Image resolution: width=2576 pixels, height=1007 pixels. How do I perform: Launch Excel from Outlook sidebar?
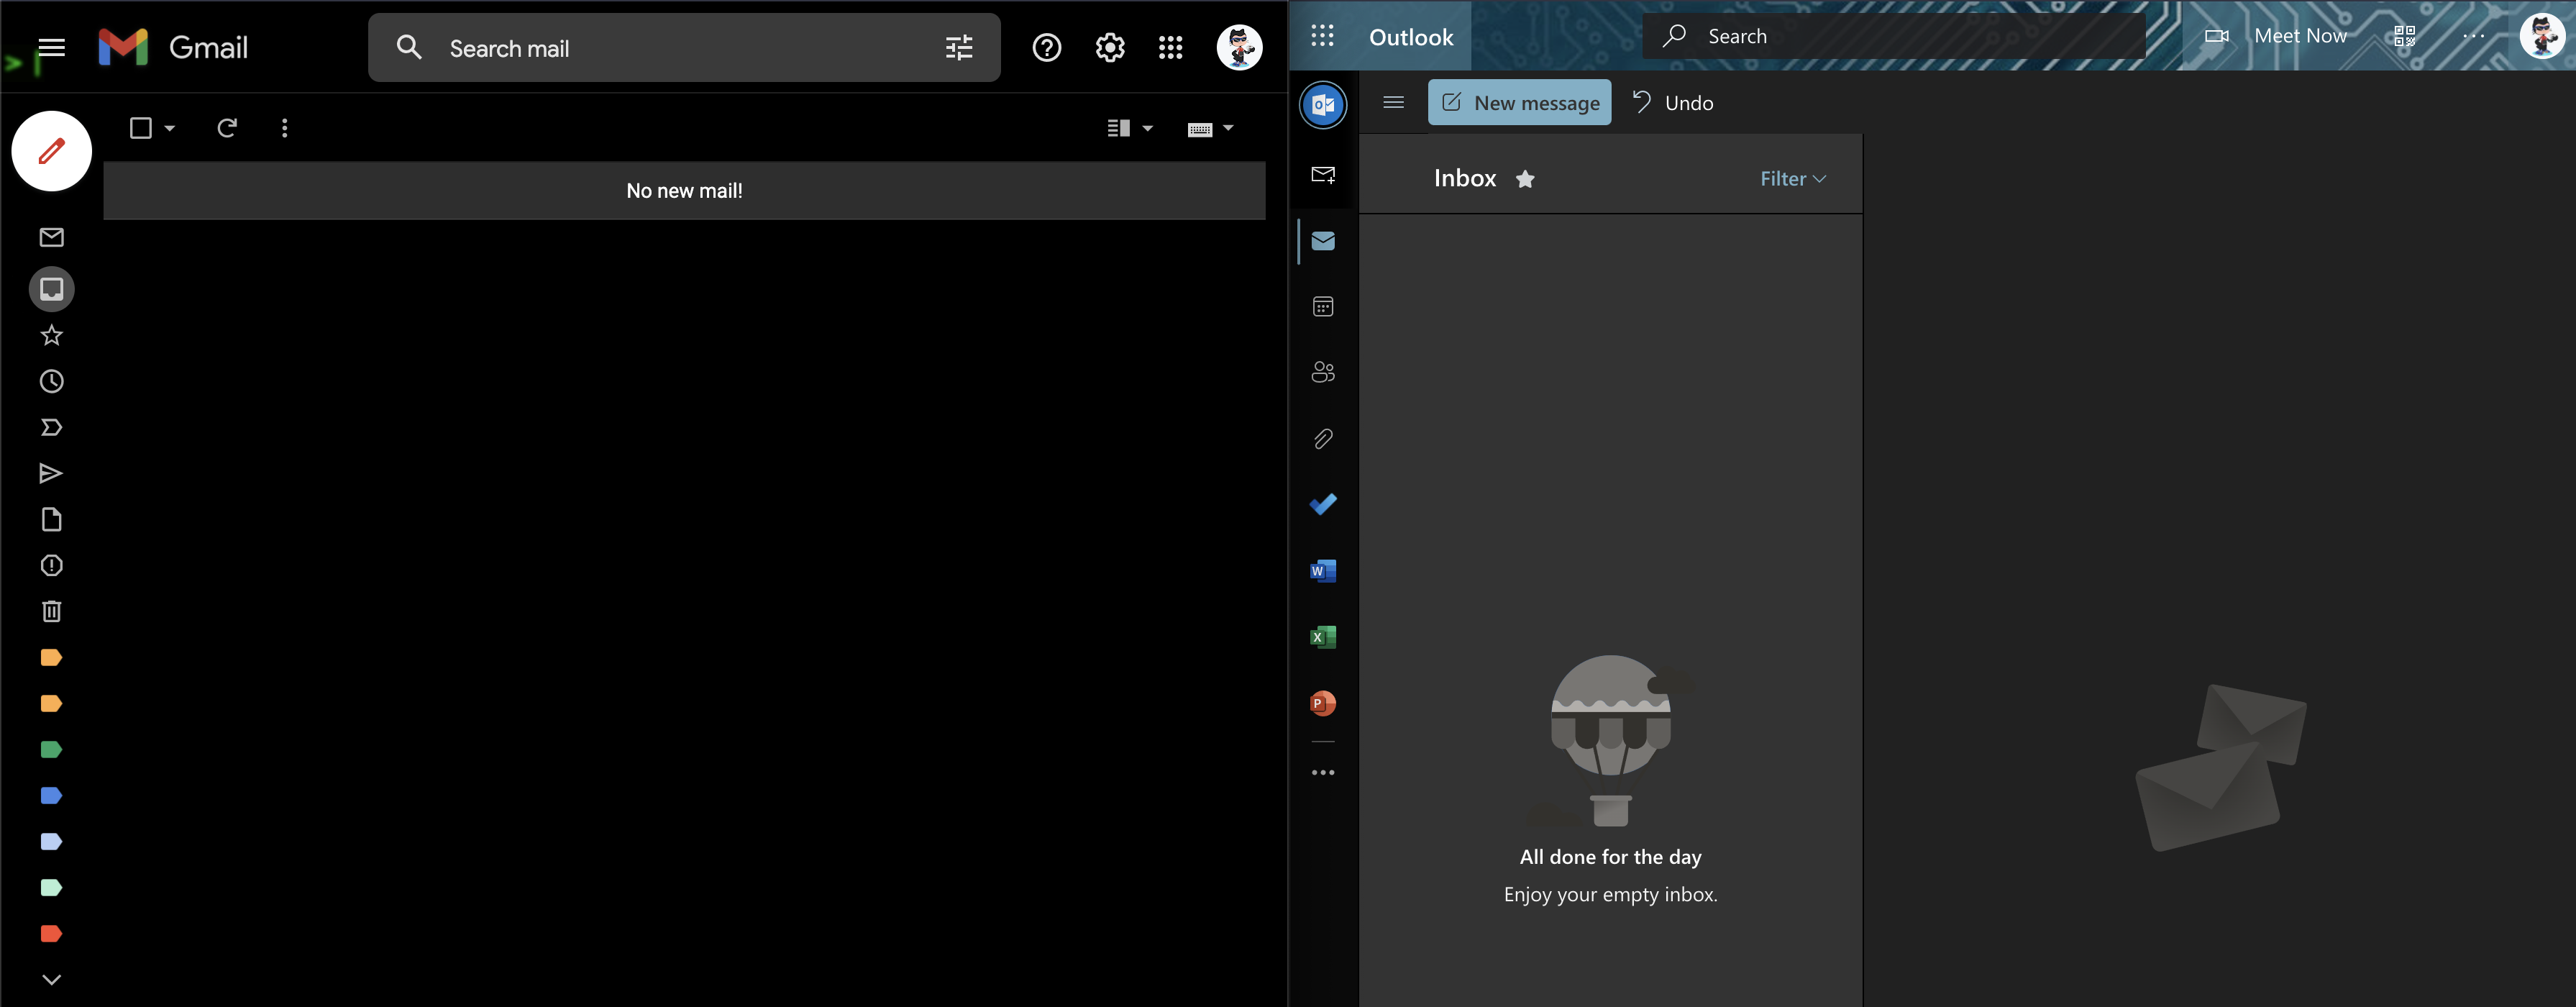[1322, 637]
